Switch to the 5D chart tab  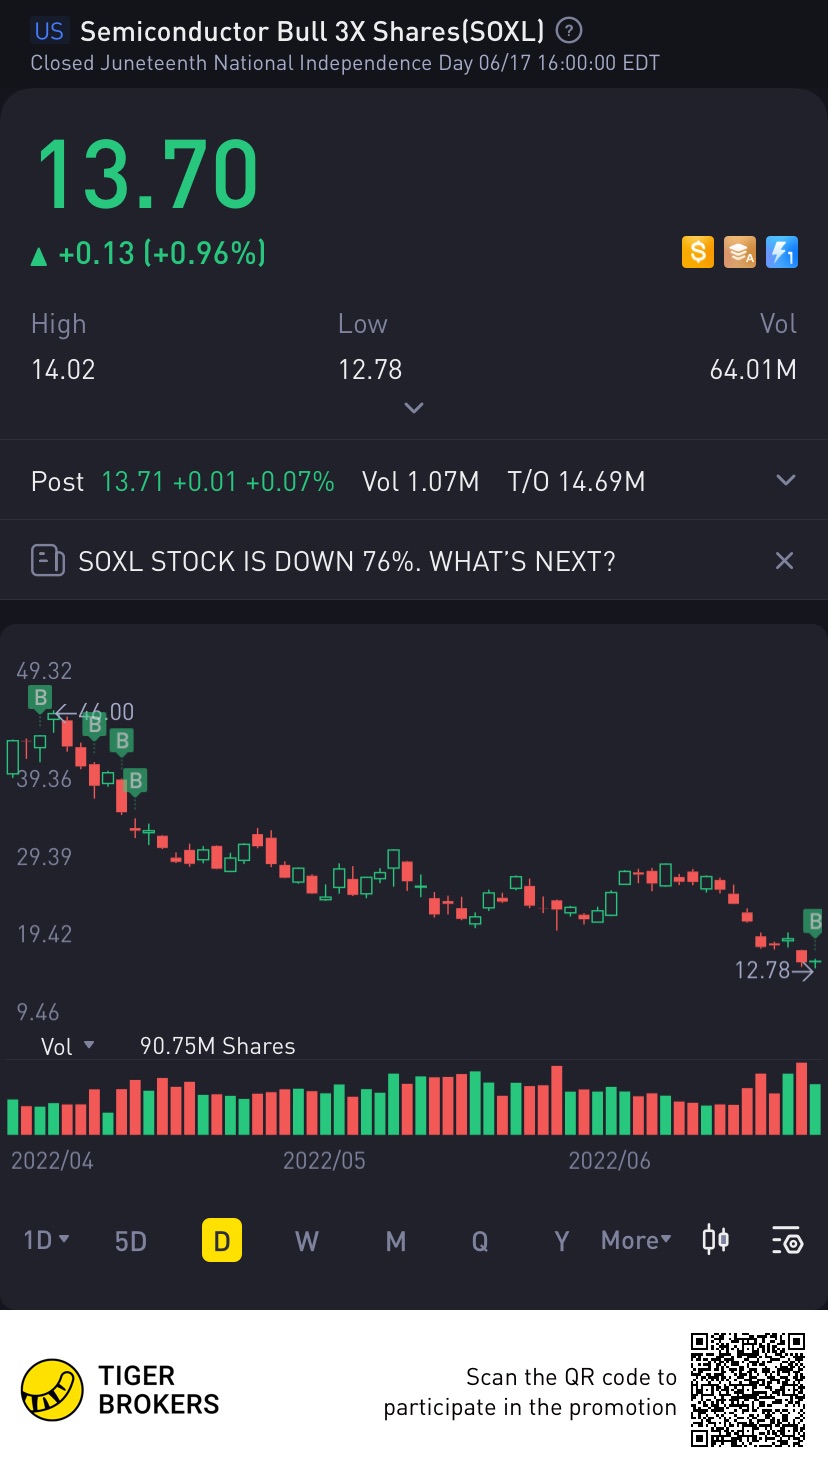tap(131, 1241)
